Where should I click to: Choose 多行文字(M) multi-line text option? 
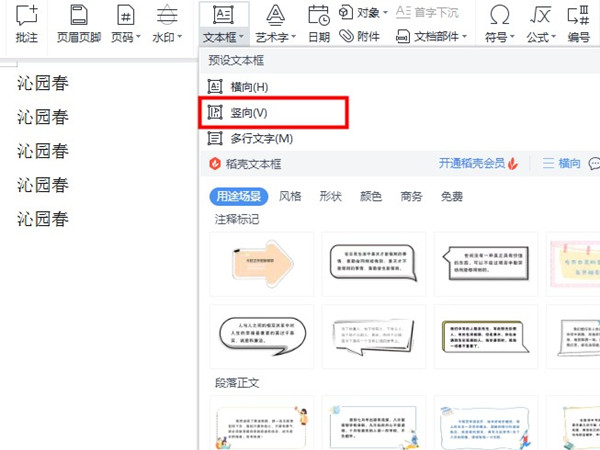point(260,138)
